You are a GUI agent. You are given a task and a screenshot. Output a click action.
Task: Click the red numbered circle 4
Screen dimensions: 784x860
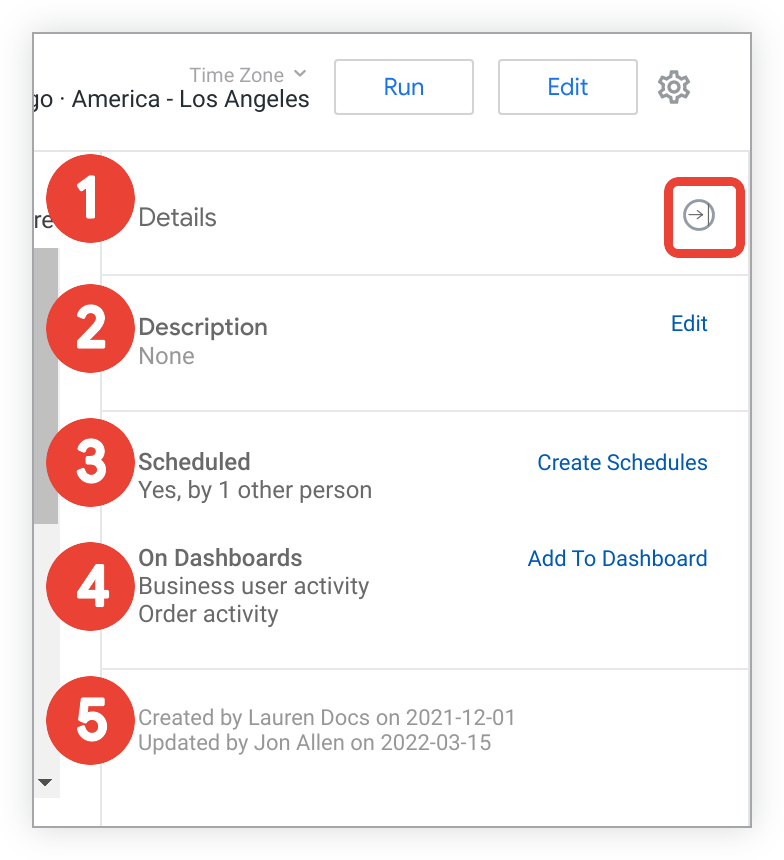coord(91,587)
